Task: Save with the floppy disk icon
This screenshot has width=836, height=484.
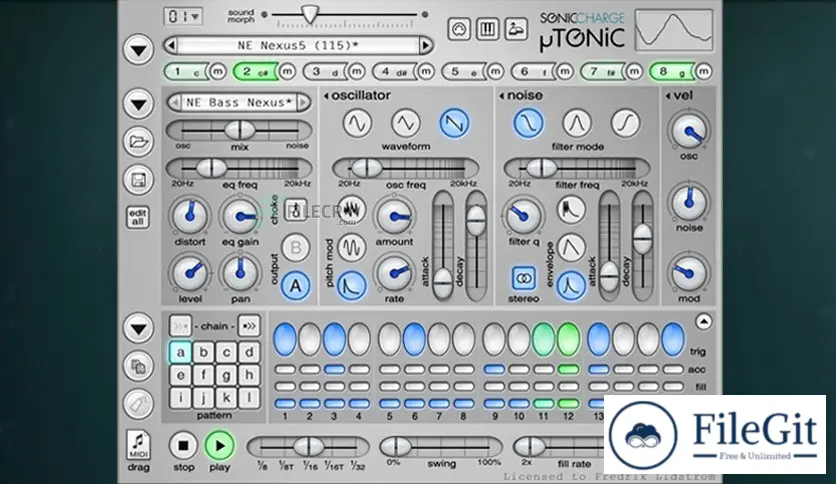Action: [139, 180]
